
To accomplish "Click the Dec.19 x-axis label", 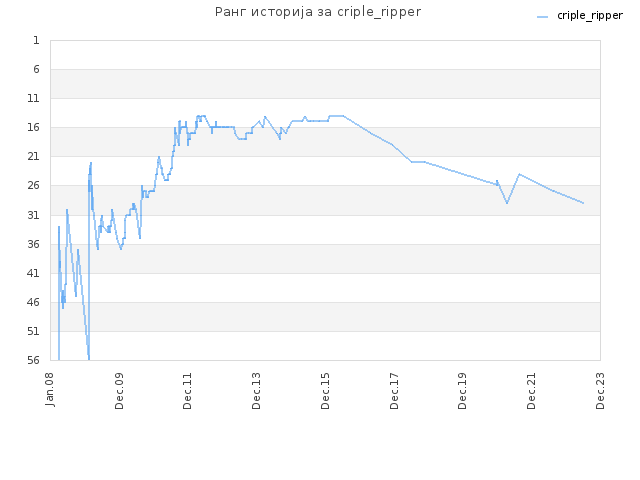I will click(462, 391).
